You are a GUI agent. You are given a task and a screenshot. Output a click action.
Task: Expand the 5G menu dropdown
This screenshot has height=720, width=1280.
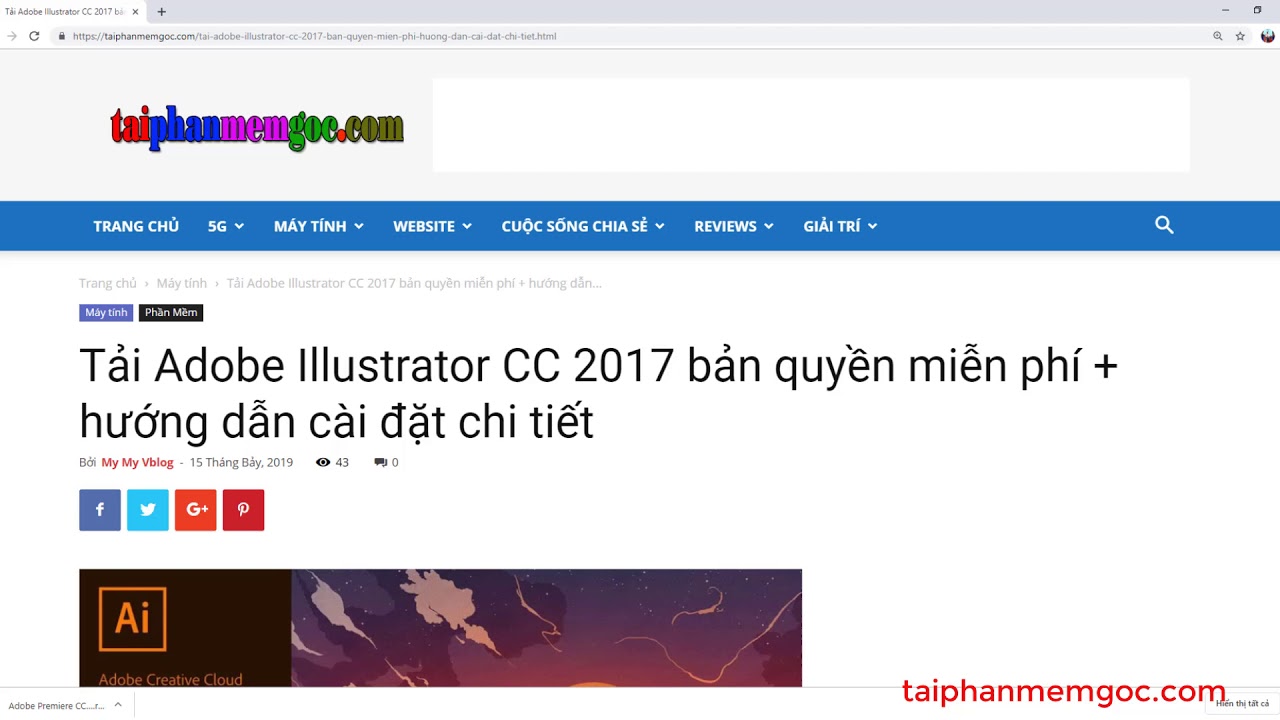[x=226, y=226]
